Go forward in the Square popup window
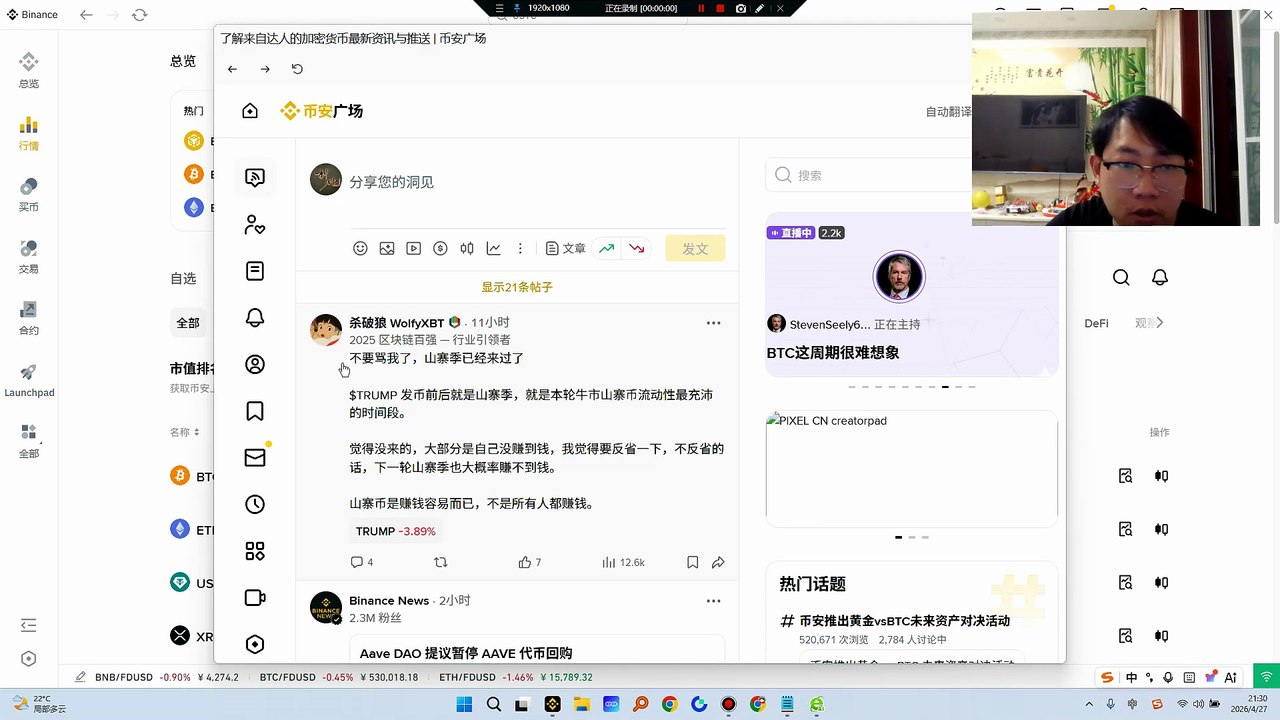Viewport: 1280px width, 720px height. (x=265, y=69)
